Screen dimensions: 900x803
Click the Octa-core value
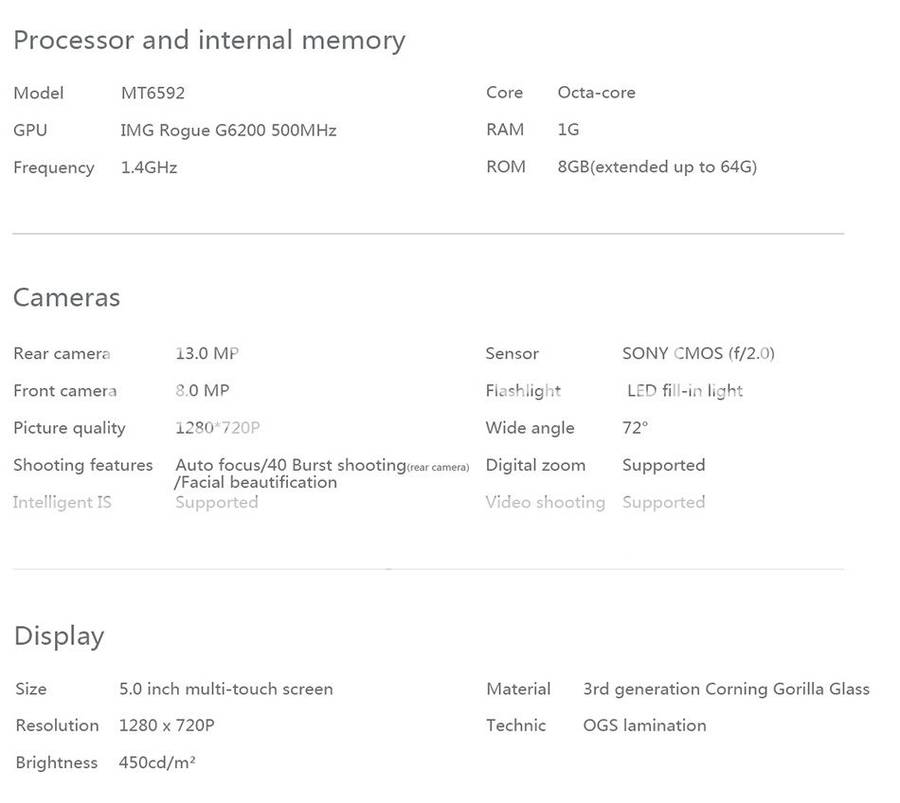point(596,93)
